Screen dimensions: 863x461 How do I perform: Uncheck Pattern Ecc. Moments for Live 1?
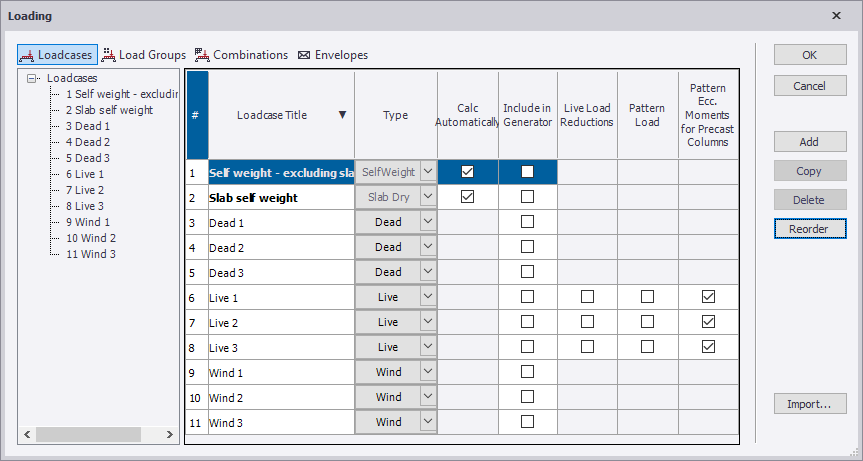(x=708, y=297)
